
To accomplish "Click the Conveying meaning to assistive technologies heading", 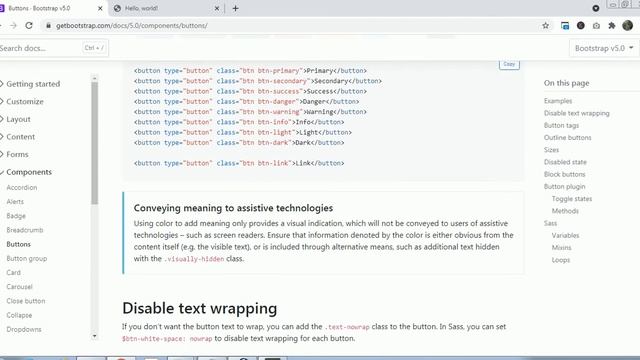I will (233, 208).
